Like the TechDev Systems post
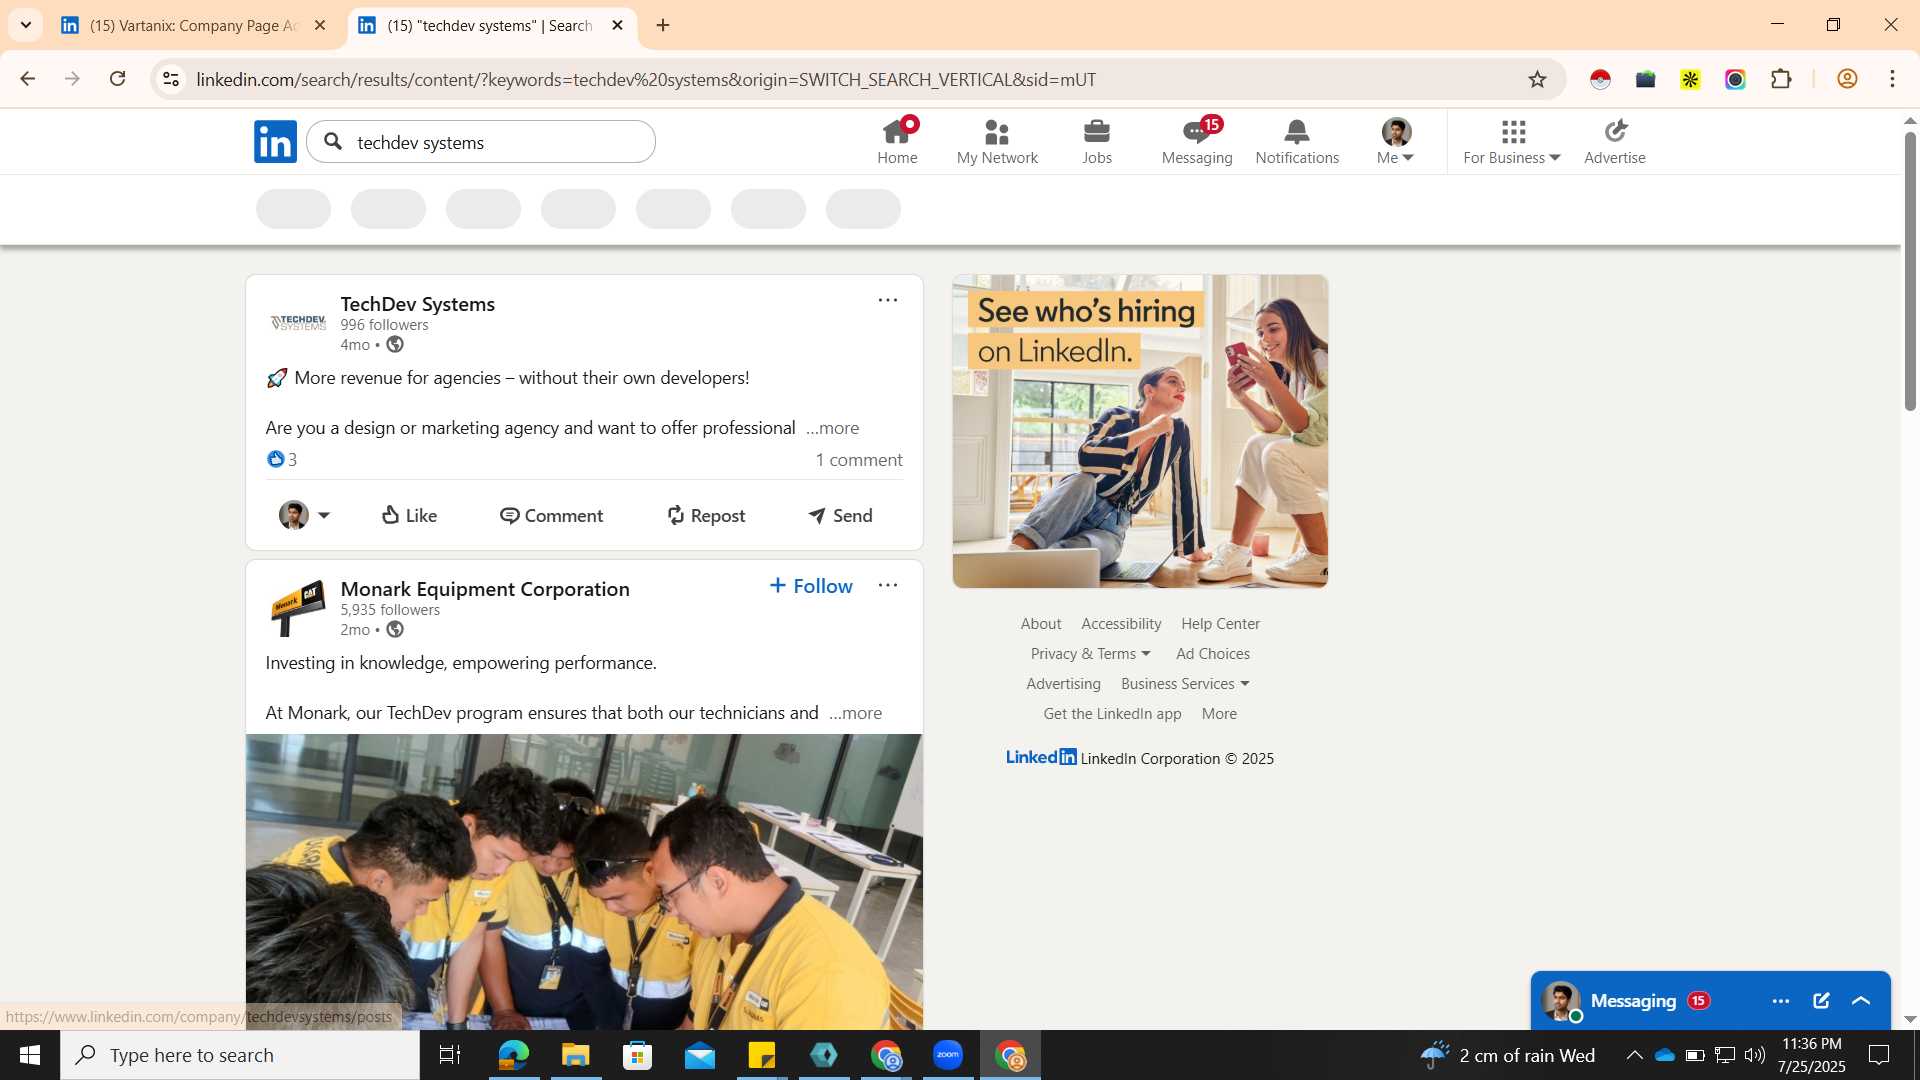This screenshot has height=1080, width=1920. (409, 515)
